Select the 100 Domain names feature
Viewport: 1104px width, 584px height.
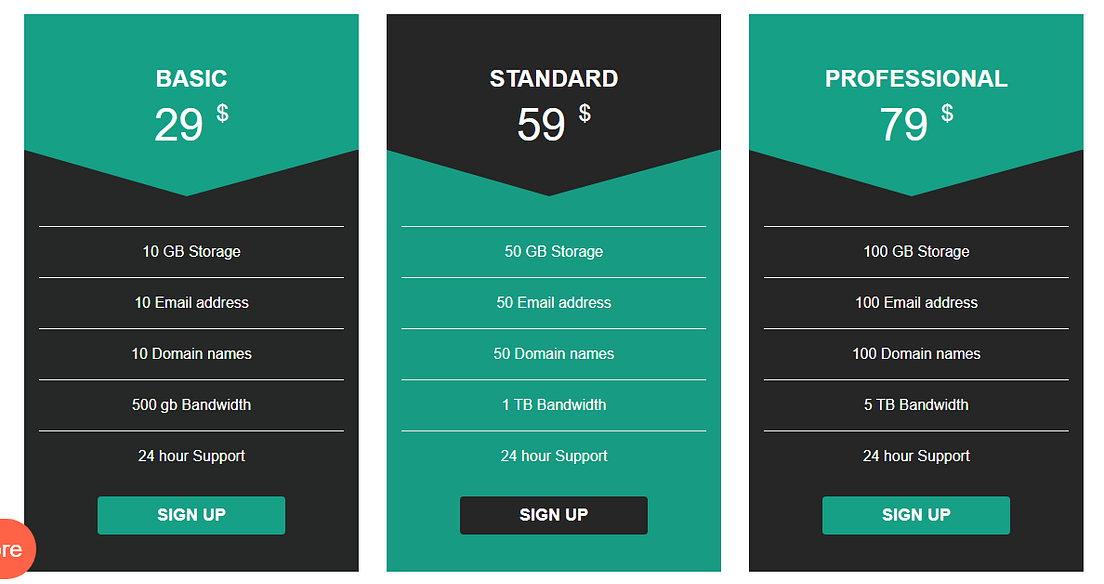[x=915, y=353]
